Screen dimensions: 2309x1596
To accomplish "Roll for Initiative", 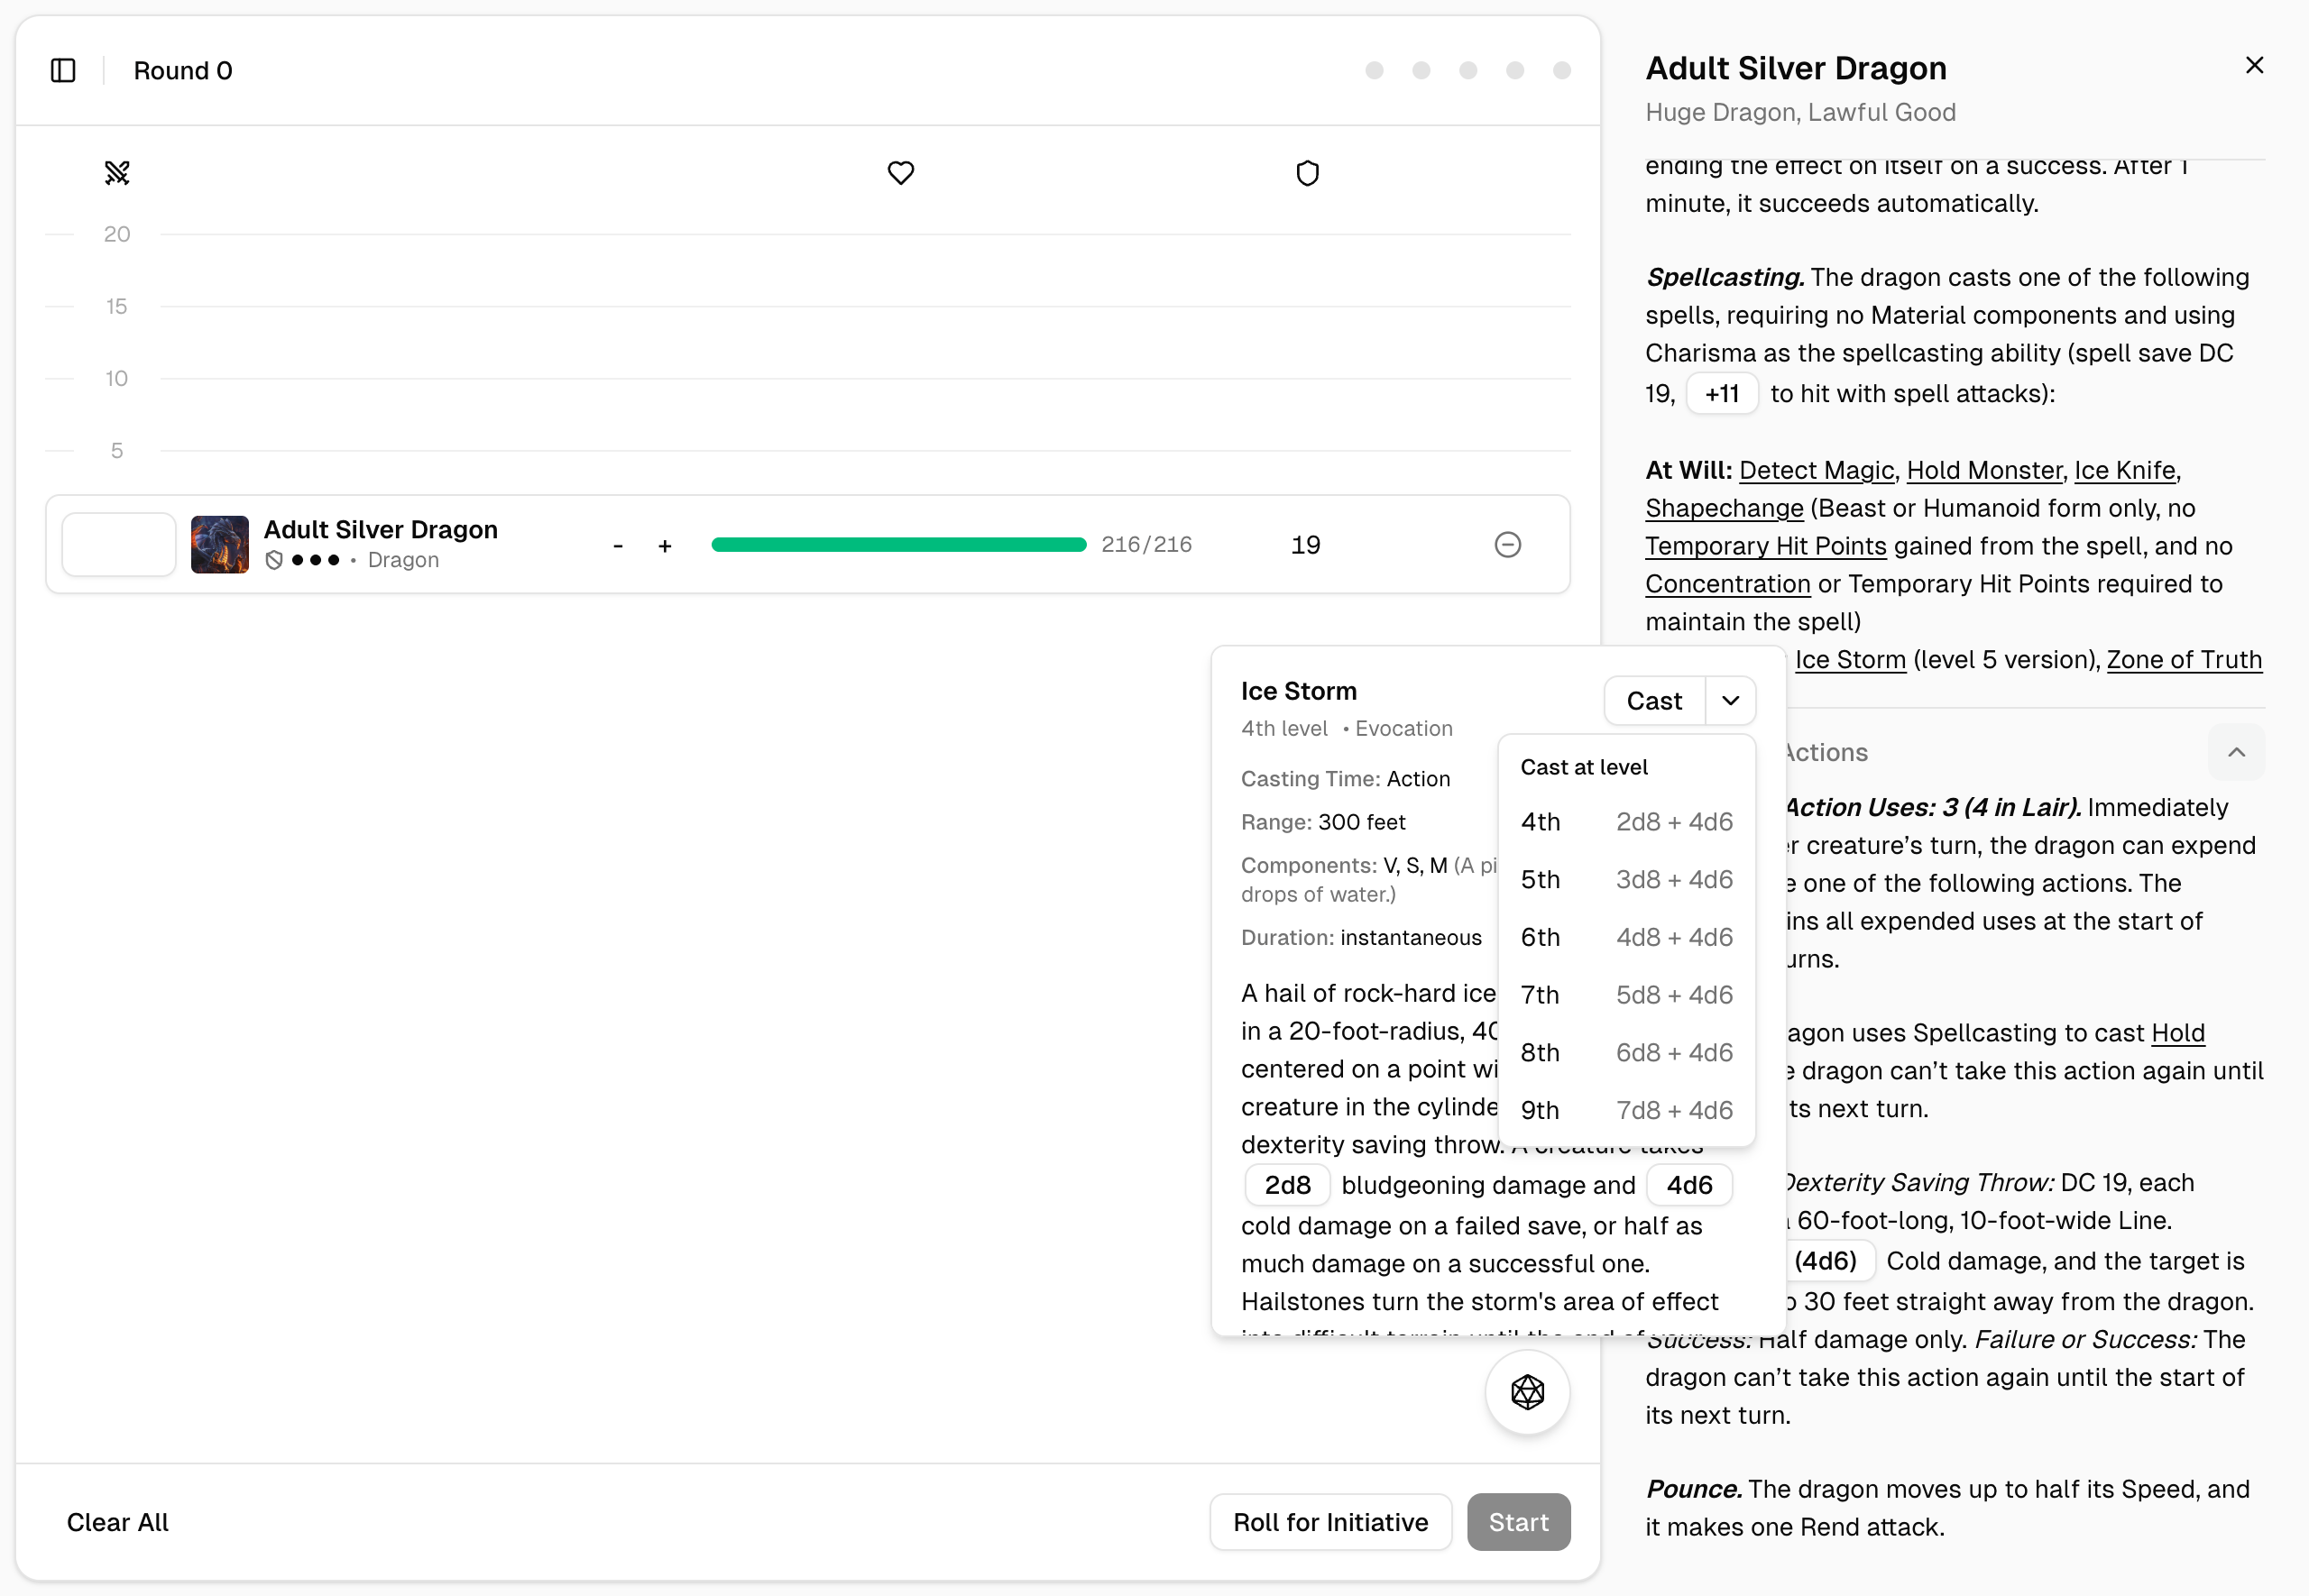I will point(1330,1521).
